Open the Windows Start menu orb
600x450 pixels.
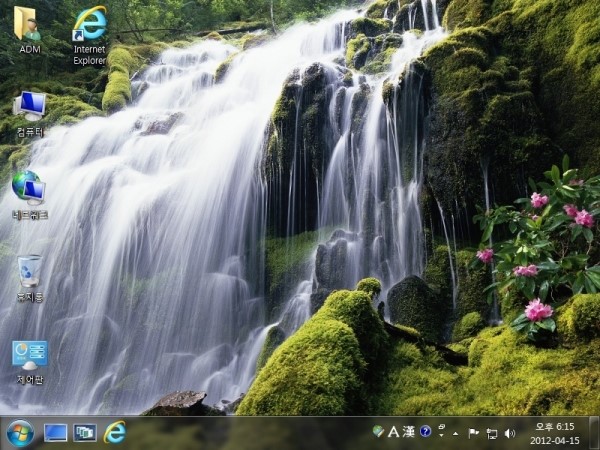(x=19, y=432)
